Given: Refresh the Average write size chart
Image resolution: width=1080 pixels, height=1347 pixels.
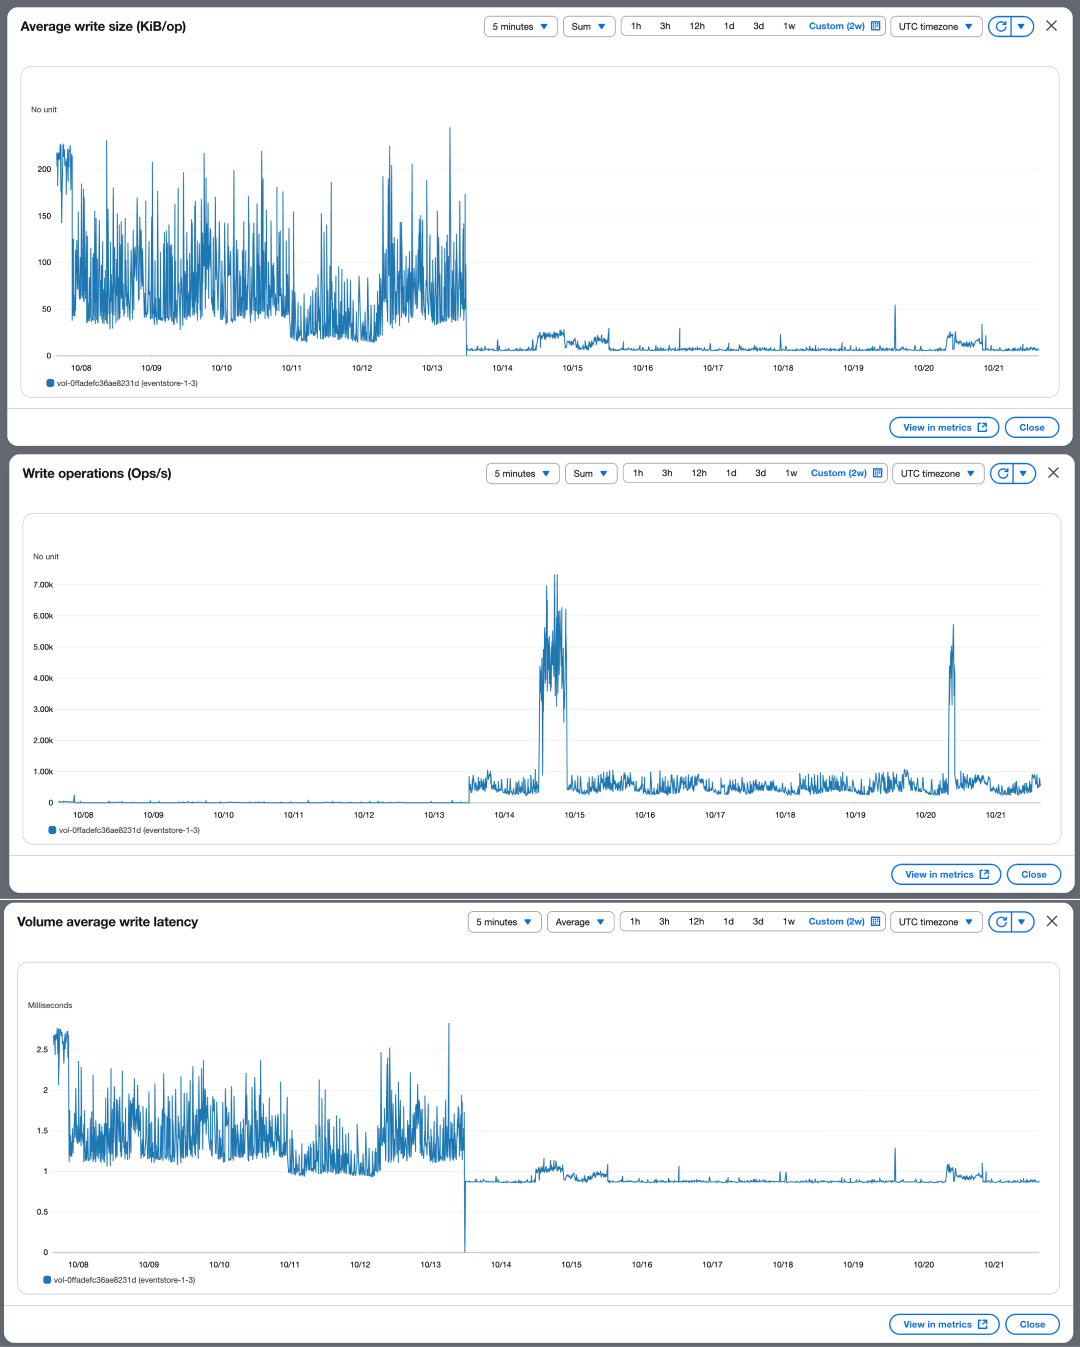Looking at the screenshot, I should click(x=1001, y=27).
